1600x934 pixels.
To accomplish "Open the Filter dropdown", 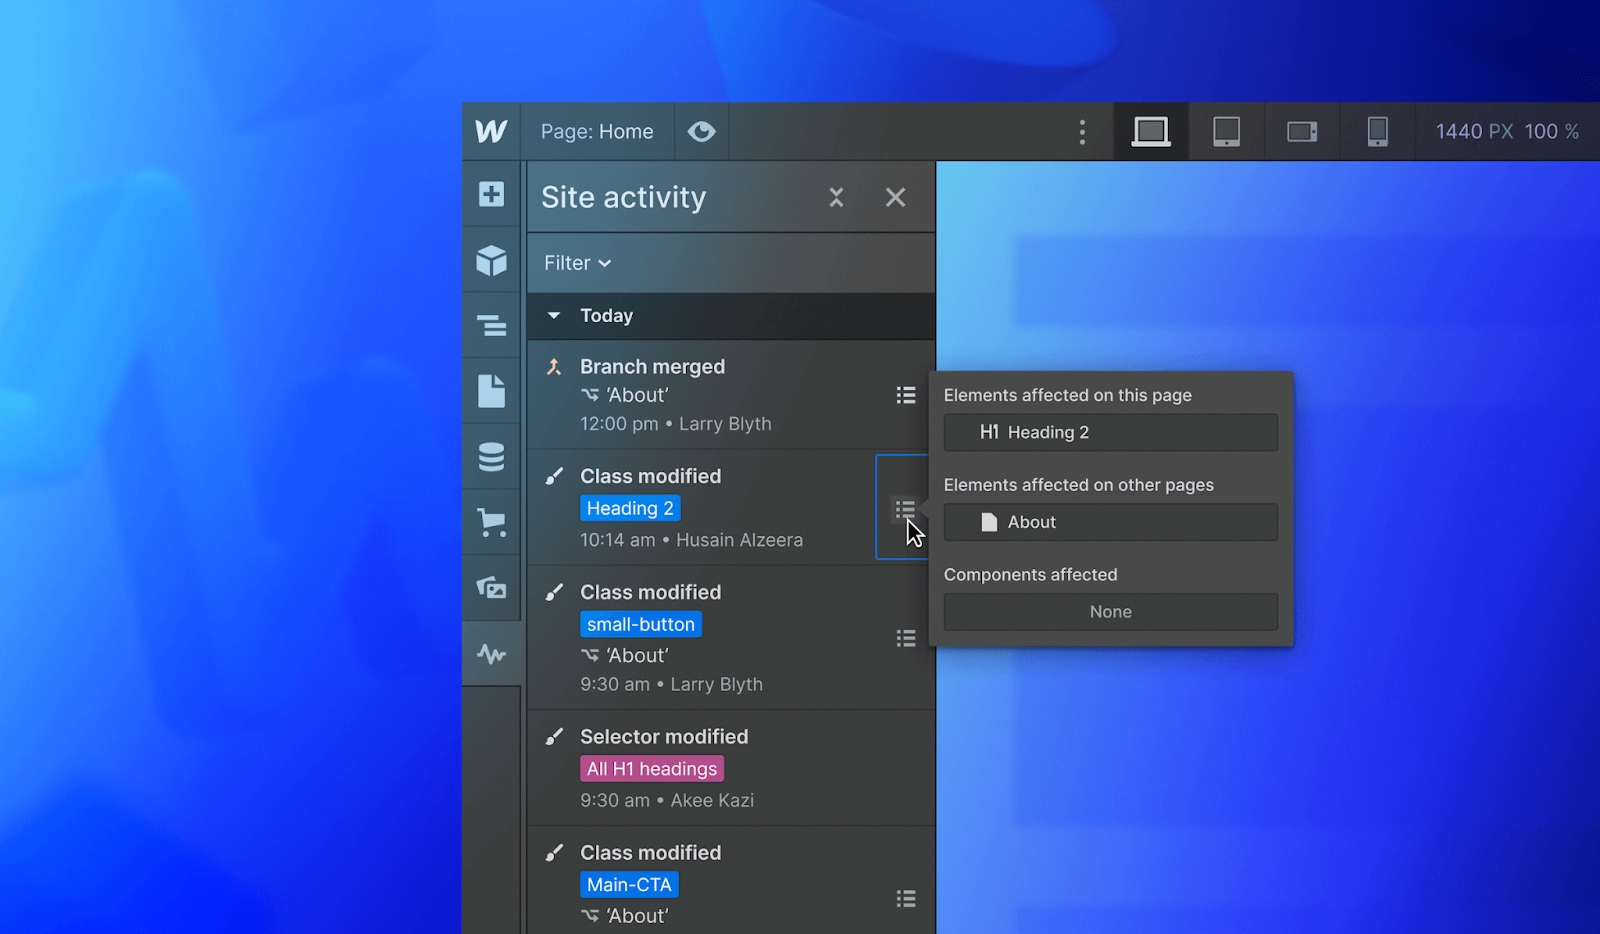I will 577,263.
